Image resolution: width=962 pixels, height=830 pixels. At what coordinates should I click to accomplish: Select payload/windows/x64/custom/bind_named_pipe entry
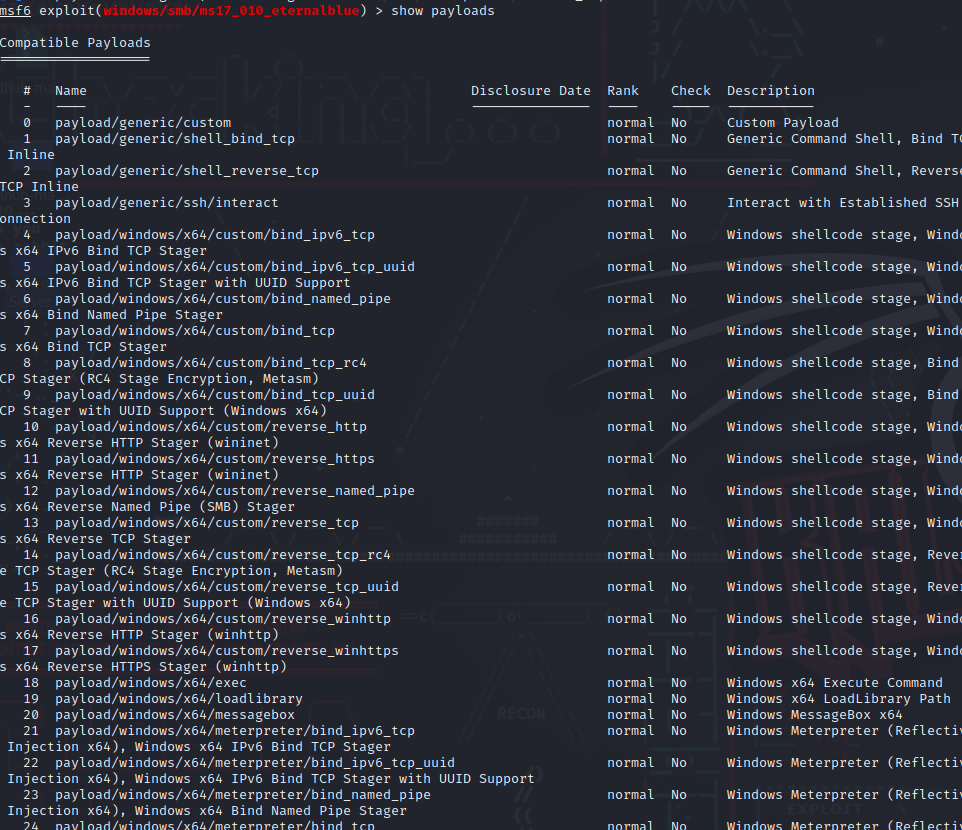tap(223, 299)
